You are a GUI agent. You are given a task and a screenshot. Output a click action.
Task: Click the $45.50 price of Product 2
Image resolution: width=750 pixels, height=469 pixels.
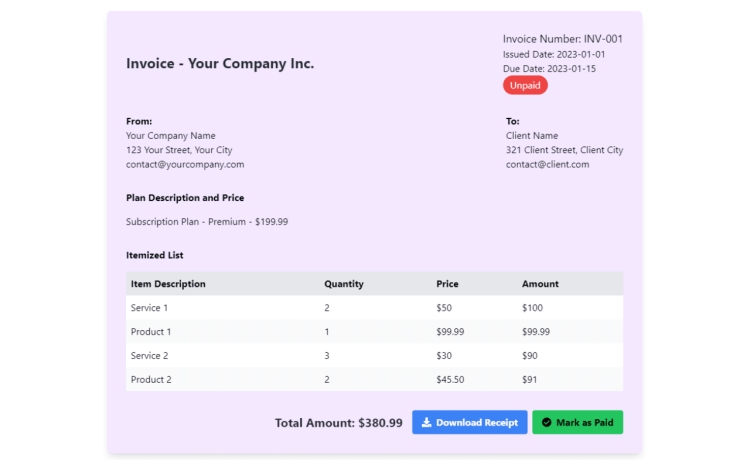450,380
